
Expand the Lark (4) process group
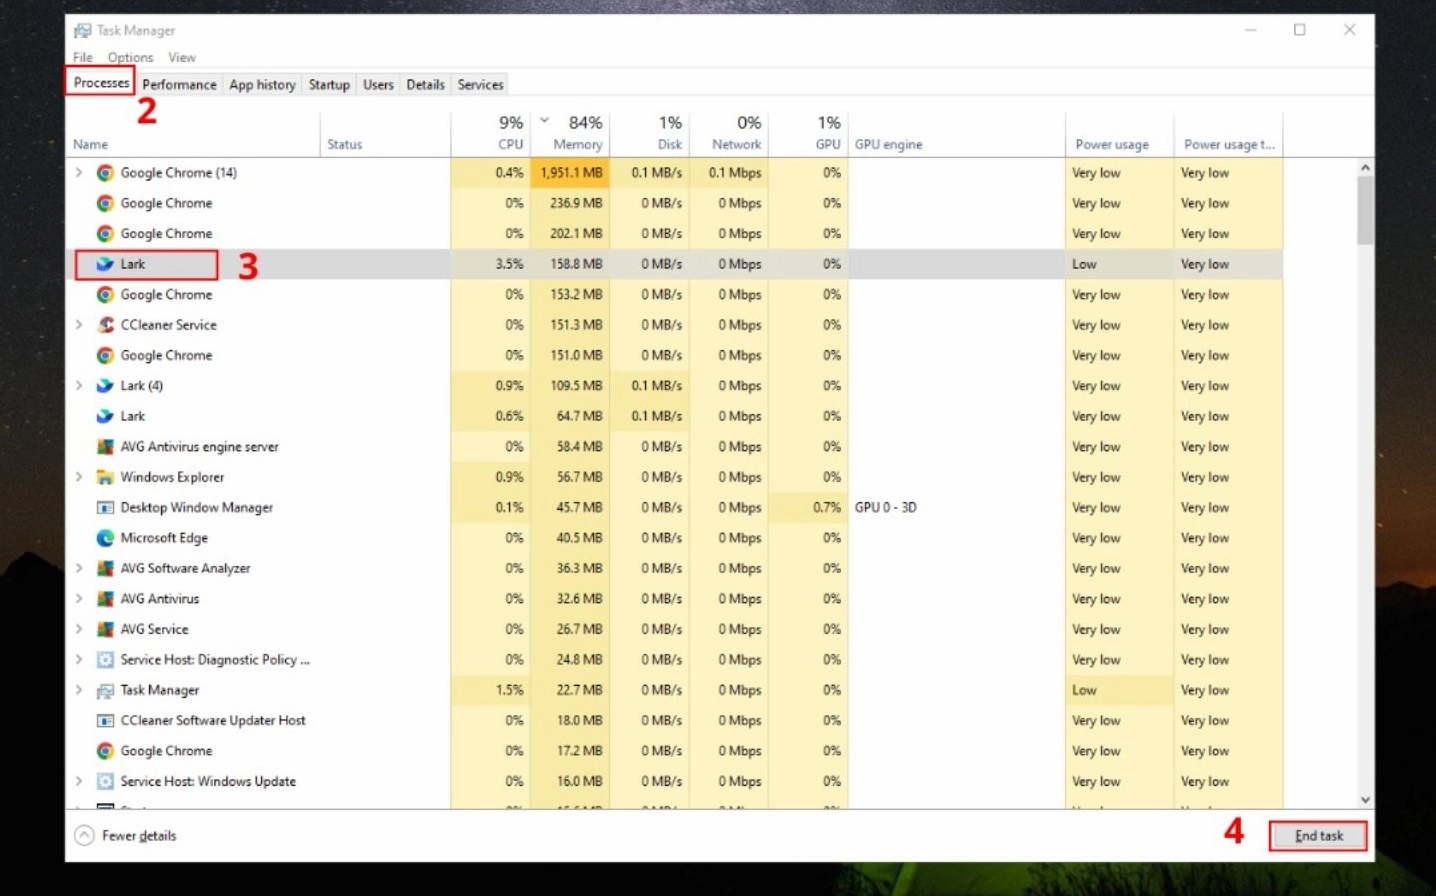point(79,385)
